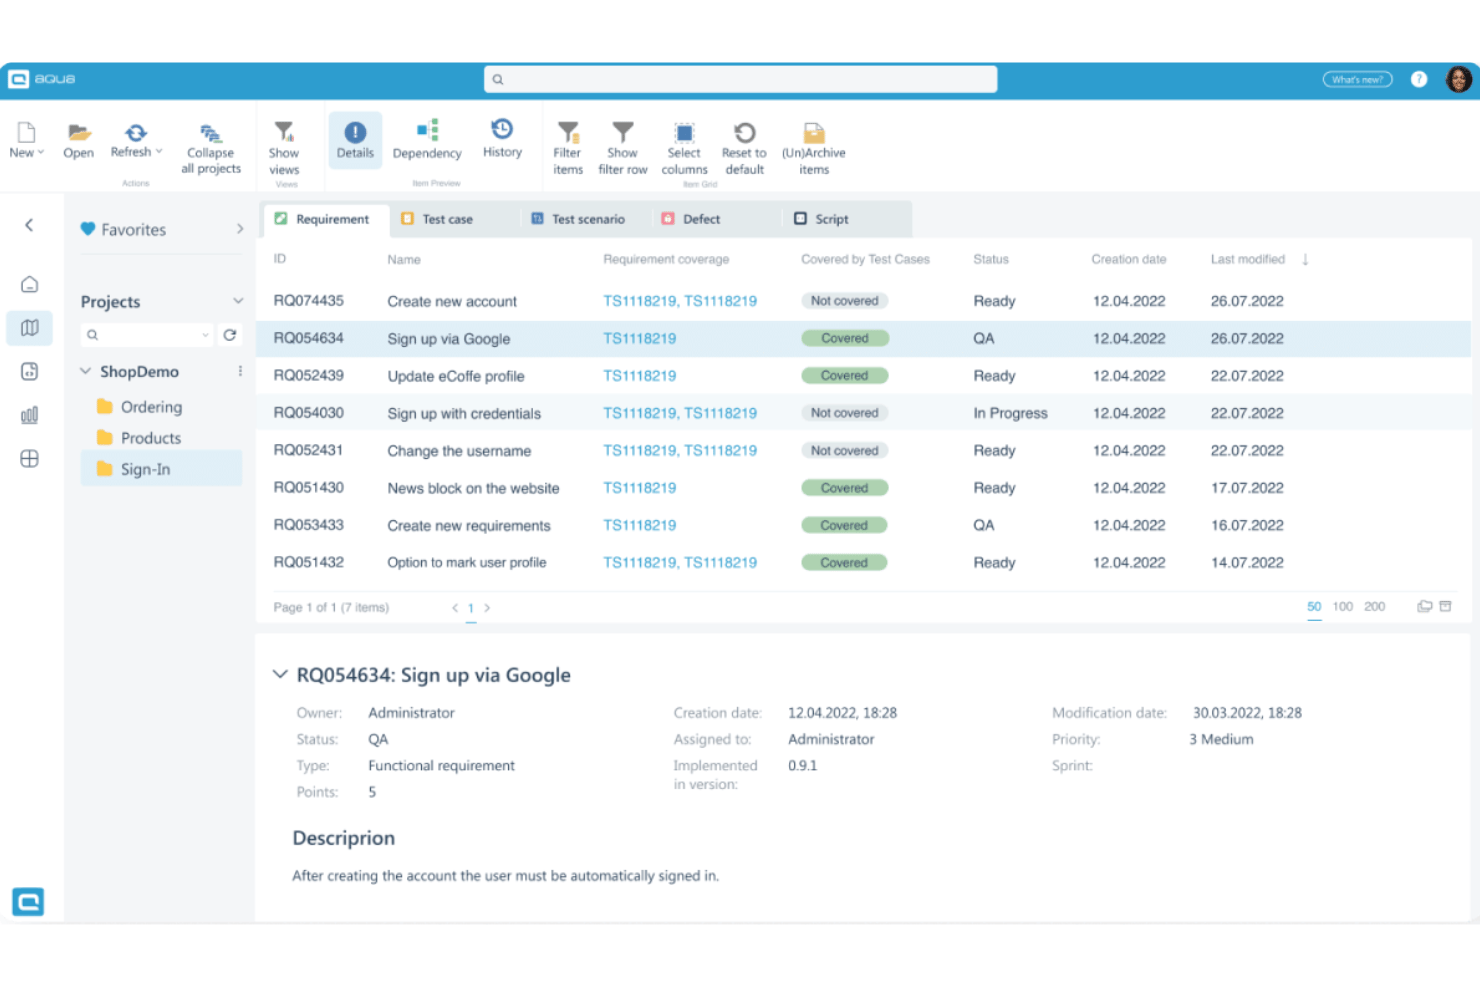Screen dimensions: 1480x987
Task: Open the Refresh dropdown arrow
Action: pyautogui.click(x=159, y=152)
